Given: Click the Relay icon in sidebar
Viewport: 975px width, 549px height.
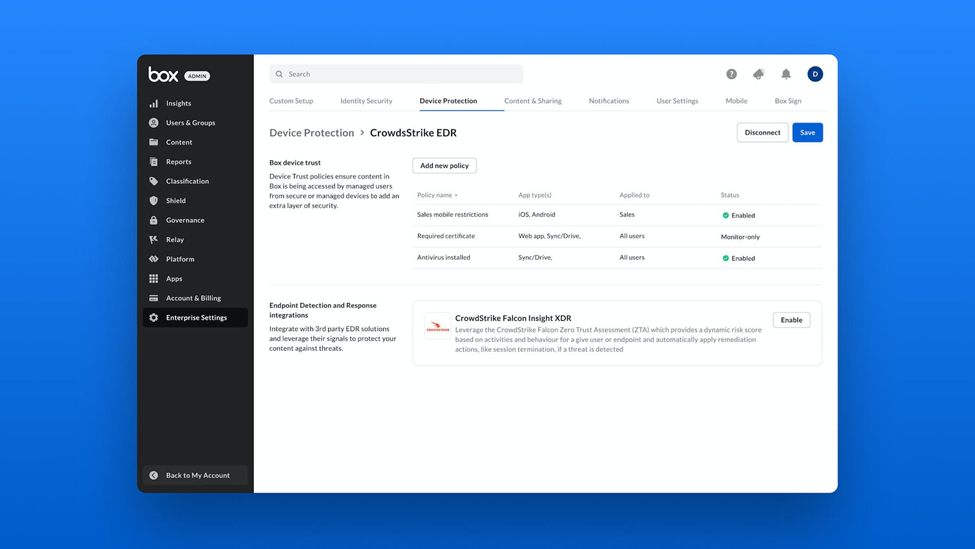Looking at the screenshot, I should pyautogui.click(x=154, y=239).
